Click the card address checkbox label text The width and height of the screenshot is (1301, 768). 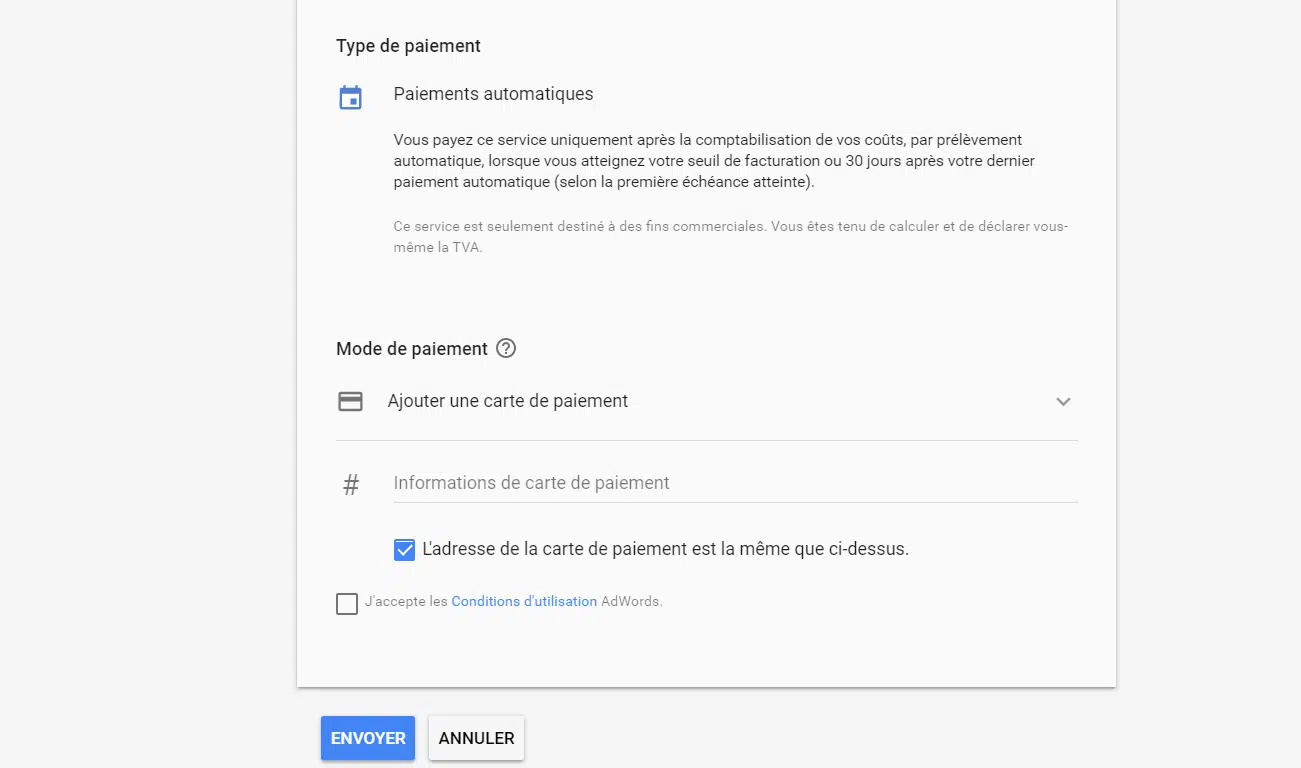665,549
